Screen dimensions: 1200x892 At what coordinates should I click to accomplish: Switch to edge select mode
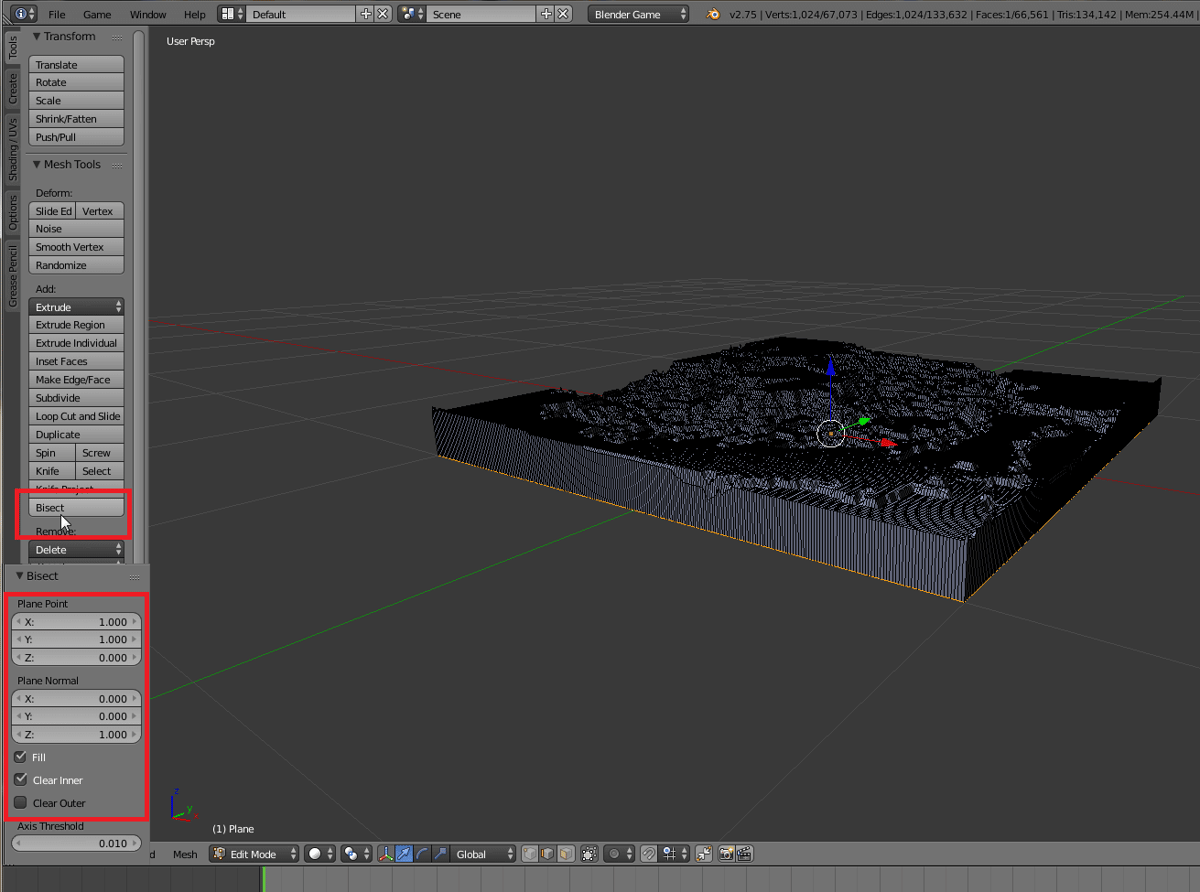click(548, 854)
